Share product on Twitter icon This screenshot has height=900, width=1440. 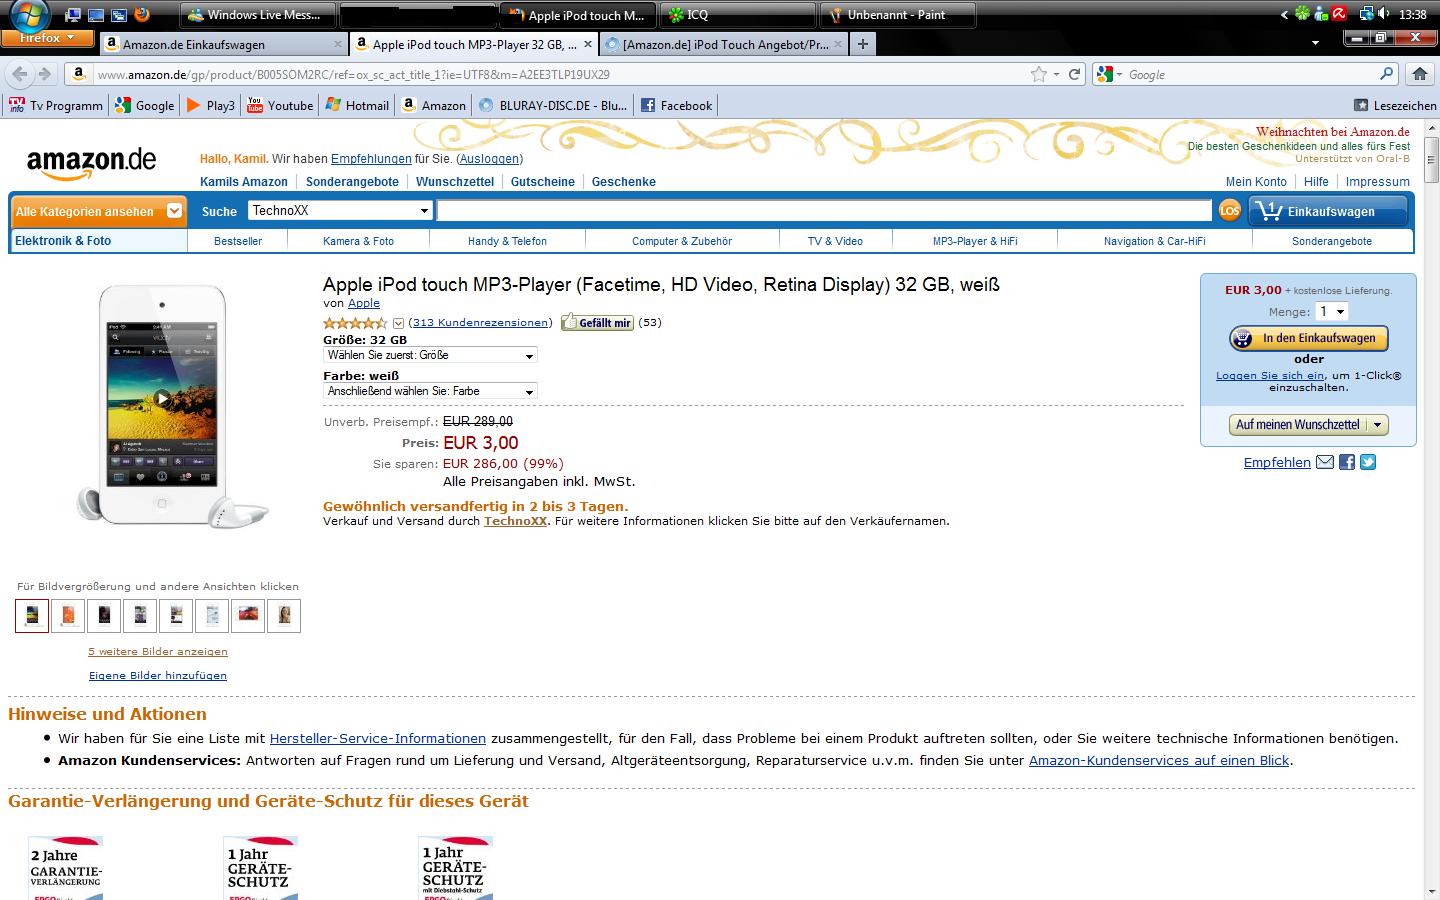pyautogui.click(x=1368, y=462)
